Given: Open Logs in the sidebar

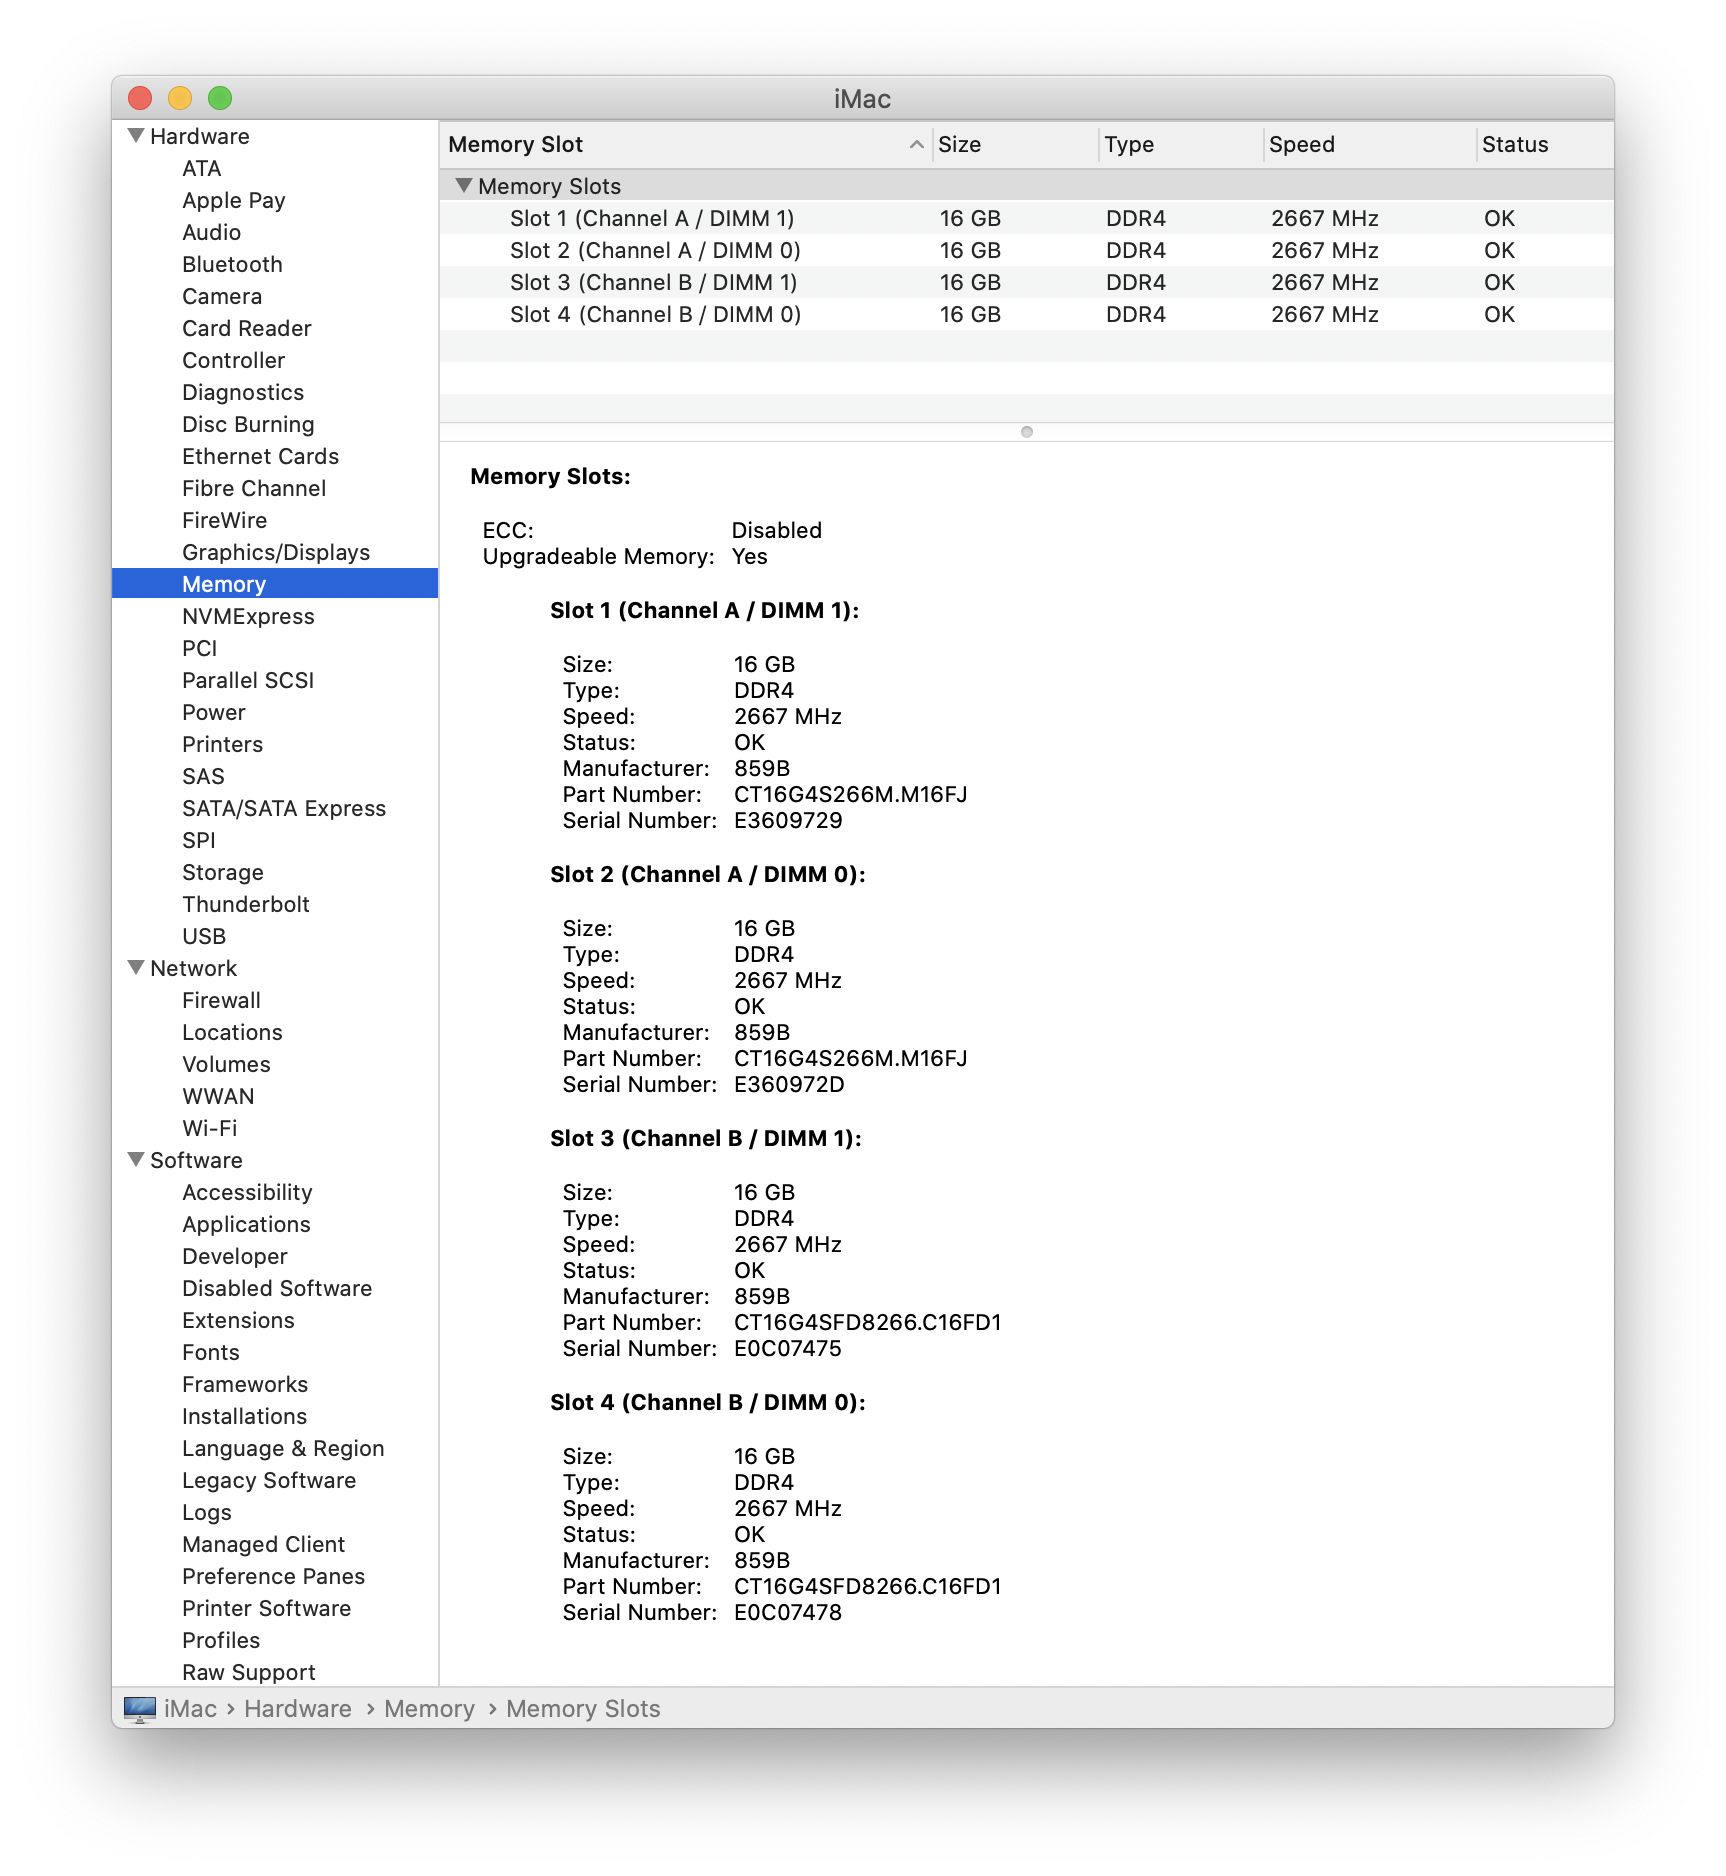Looking at the screenshot, I should click(x=207, y=1512).
